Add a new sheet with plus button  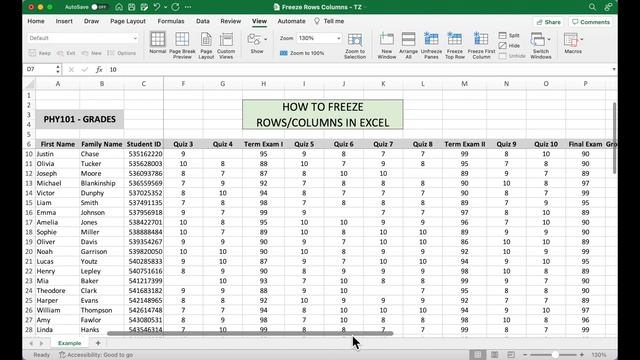tap(98, 343)
